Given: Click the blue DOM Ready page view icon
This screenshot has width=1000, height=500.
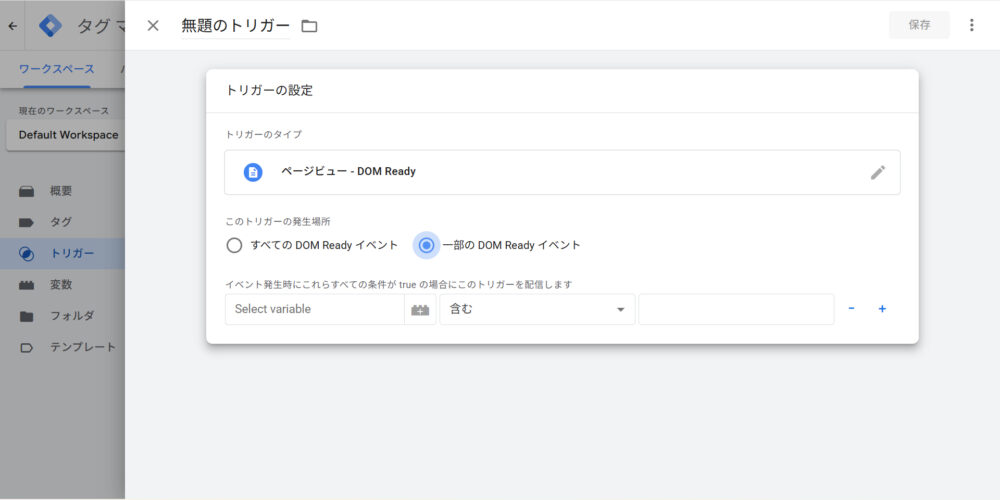Looking at the screenshot, I should tap(253, 172).
